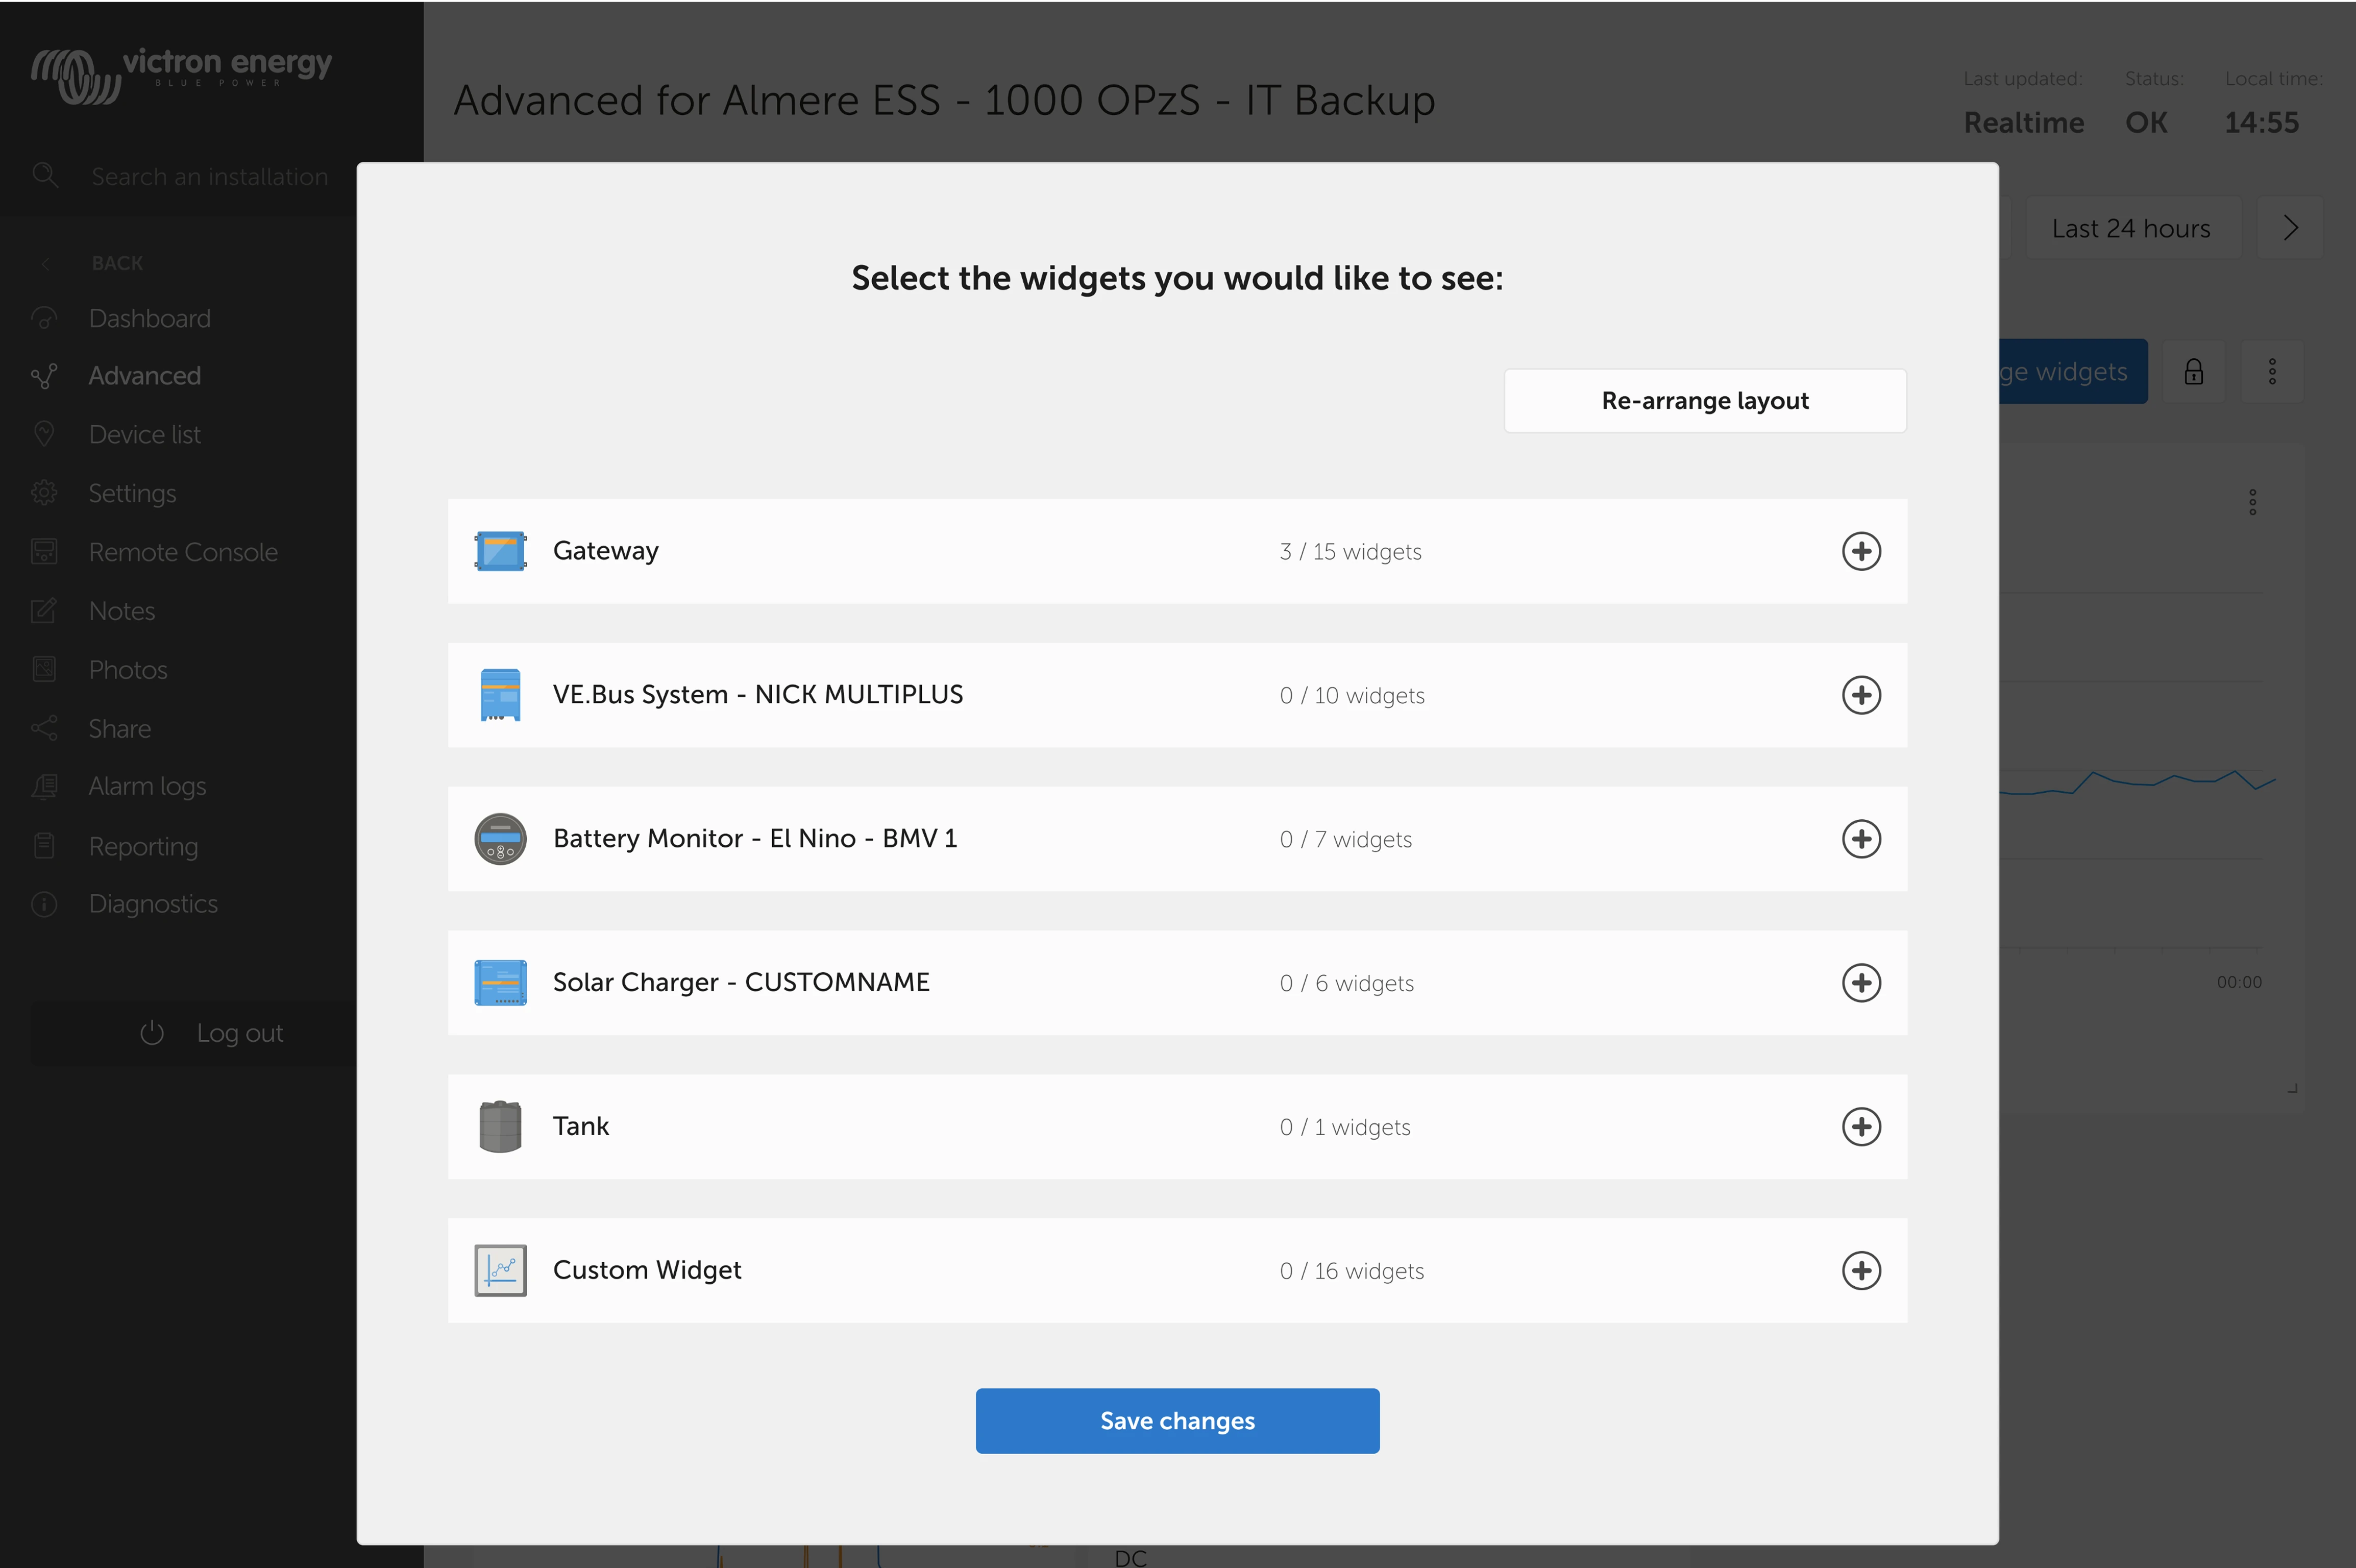Click the 'Gateway' row label
This screenshot has width=2356, height=1568.
606,551
